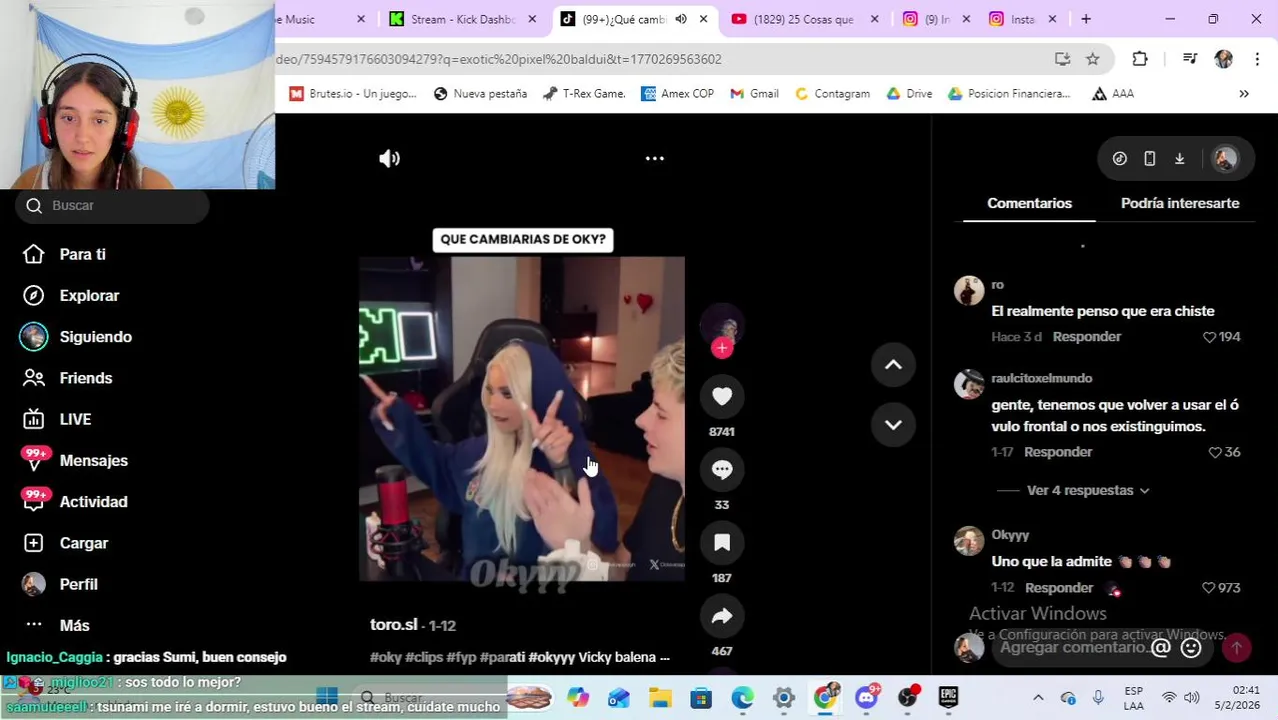
Task: Mute the TikTok browser tab audio
Action: (681, 19)
